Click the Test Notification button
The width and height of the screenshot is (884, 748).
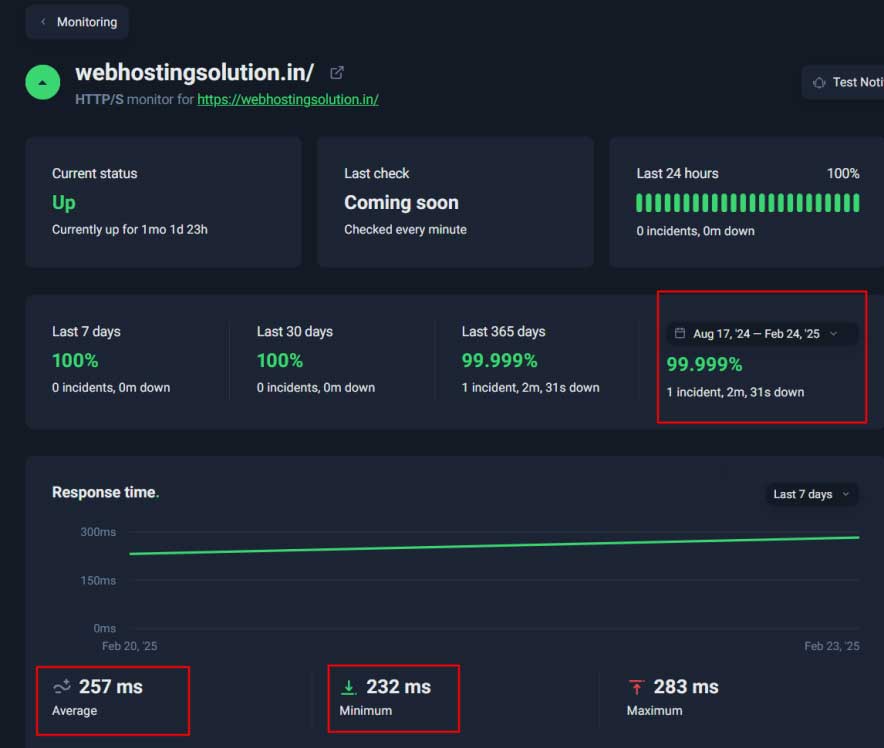(x=843, y=82)
